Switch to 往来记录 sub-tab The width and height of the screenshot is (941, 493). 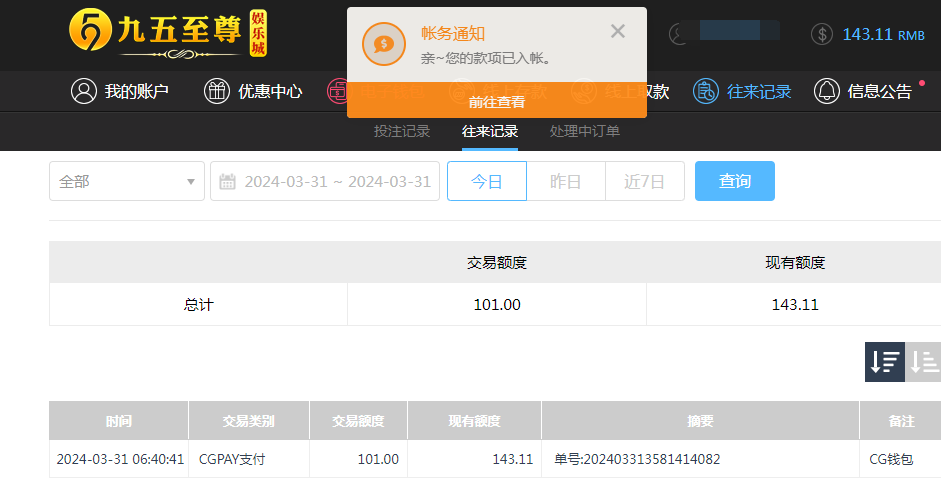[490, 131]
